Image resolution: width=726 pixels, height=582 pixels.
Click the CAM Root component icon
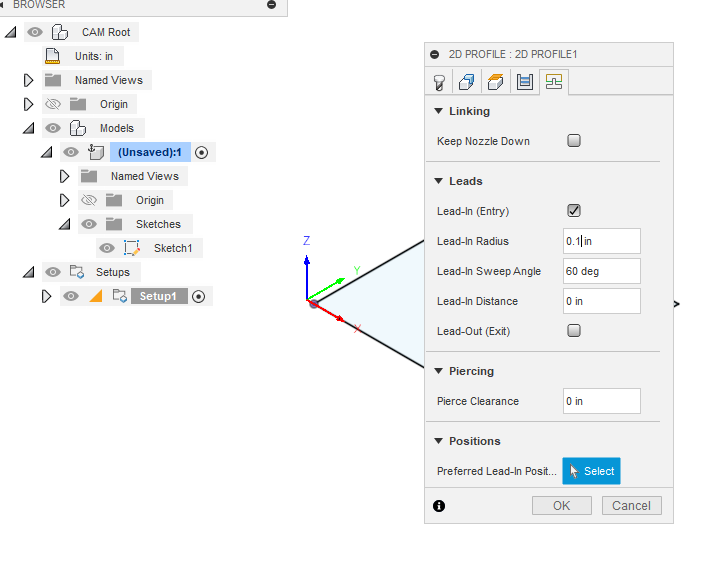[x=60, y=32]
